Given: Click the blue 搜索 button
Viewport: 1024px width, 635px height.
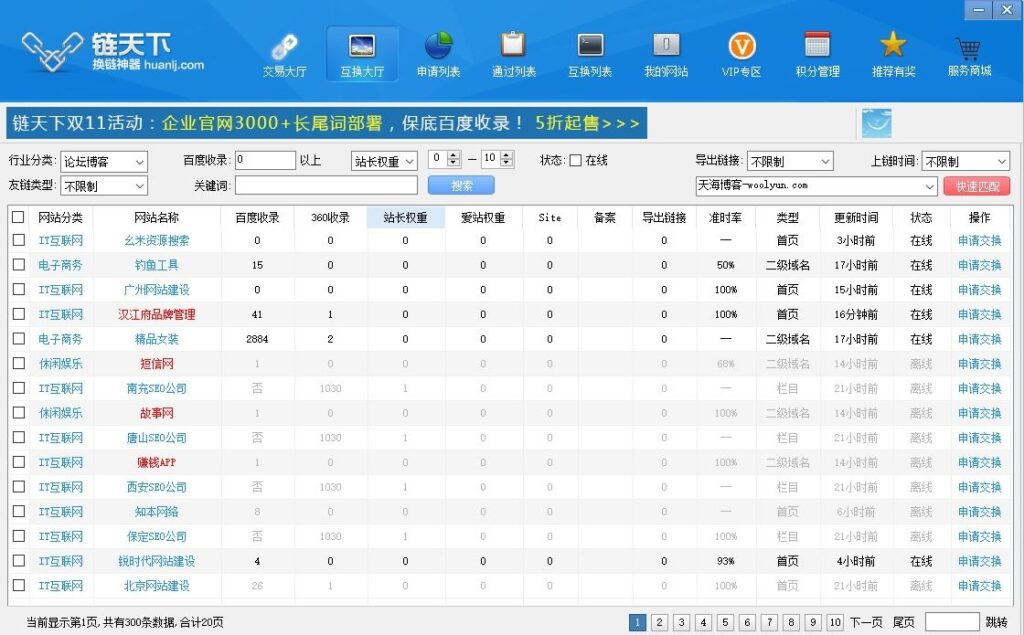Looking at the screenshot, I should (x=461, y=186).
